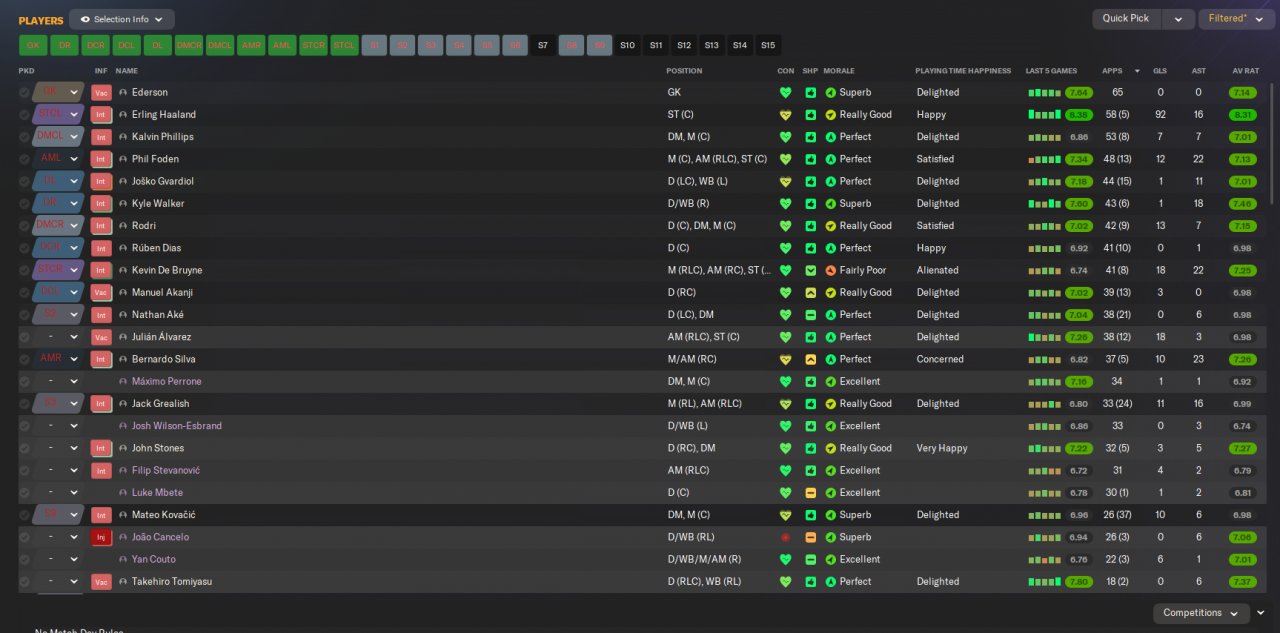Image resolution: width=1280 pixels, height=633 pixels.
Task: Click the condition heart icon for Ederson
Action: coord(785,92)
